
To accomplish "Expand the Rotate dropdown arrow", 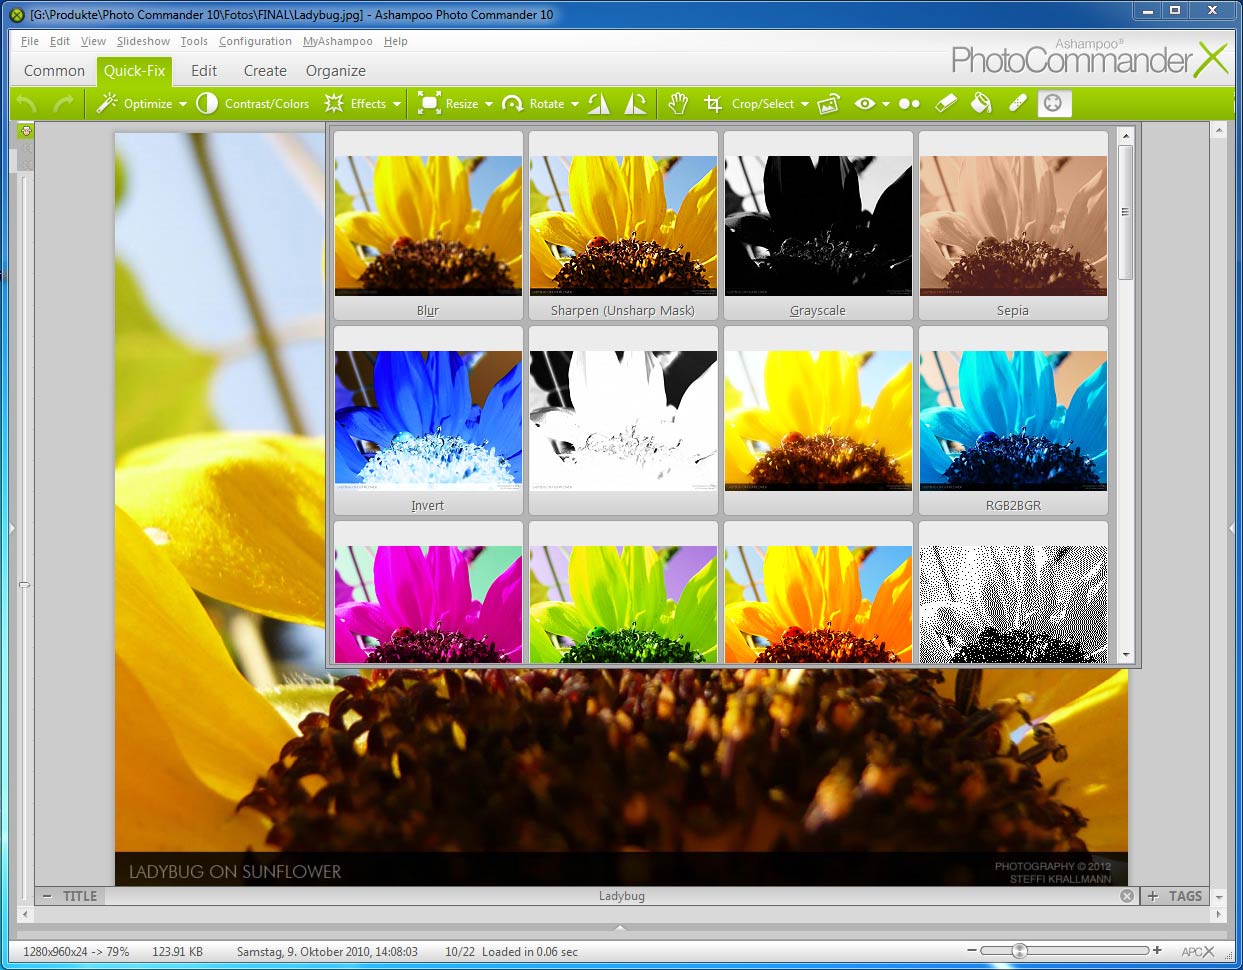I will [575, 104].
